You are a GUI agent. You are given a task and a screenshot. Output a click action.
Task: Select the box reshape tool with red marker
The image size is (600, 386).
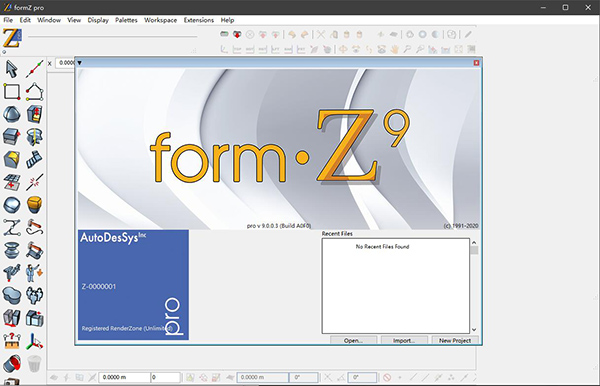click(x=11, y=137)
